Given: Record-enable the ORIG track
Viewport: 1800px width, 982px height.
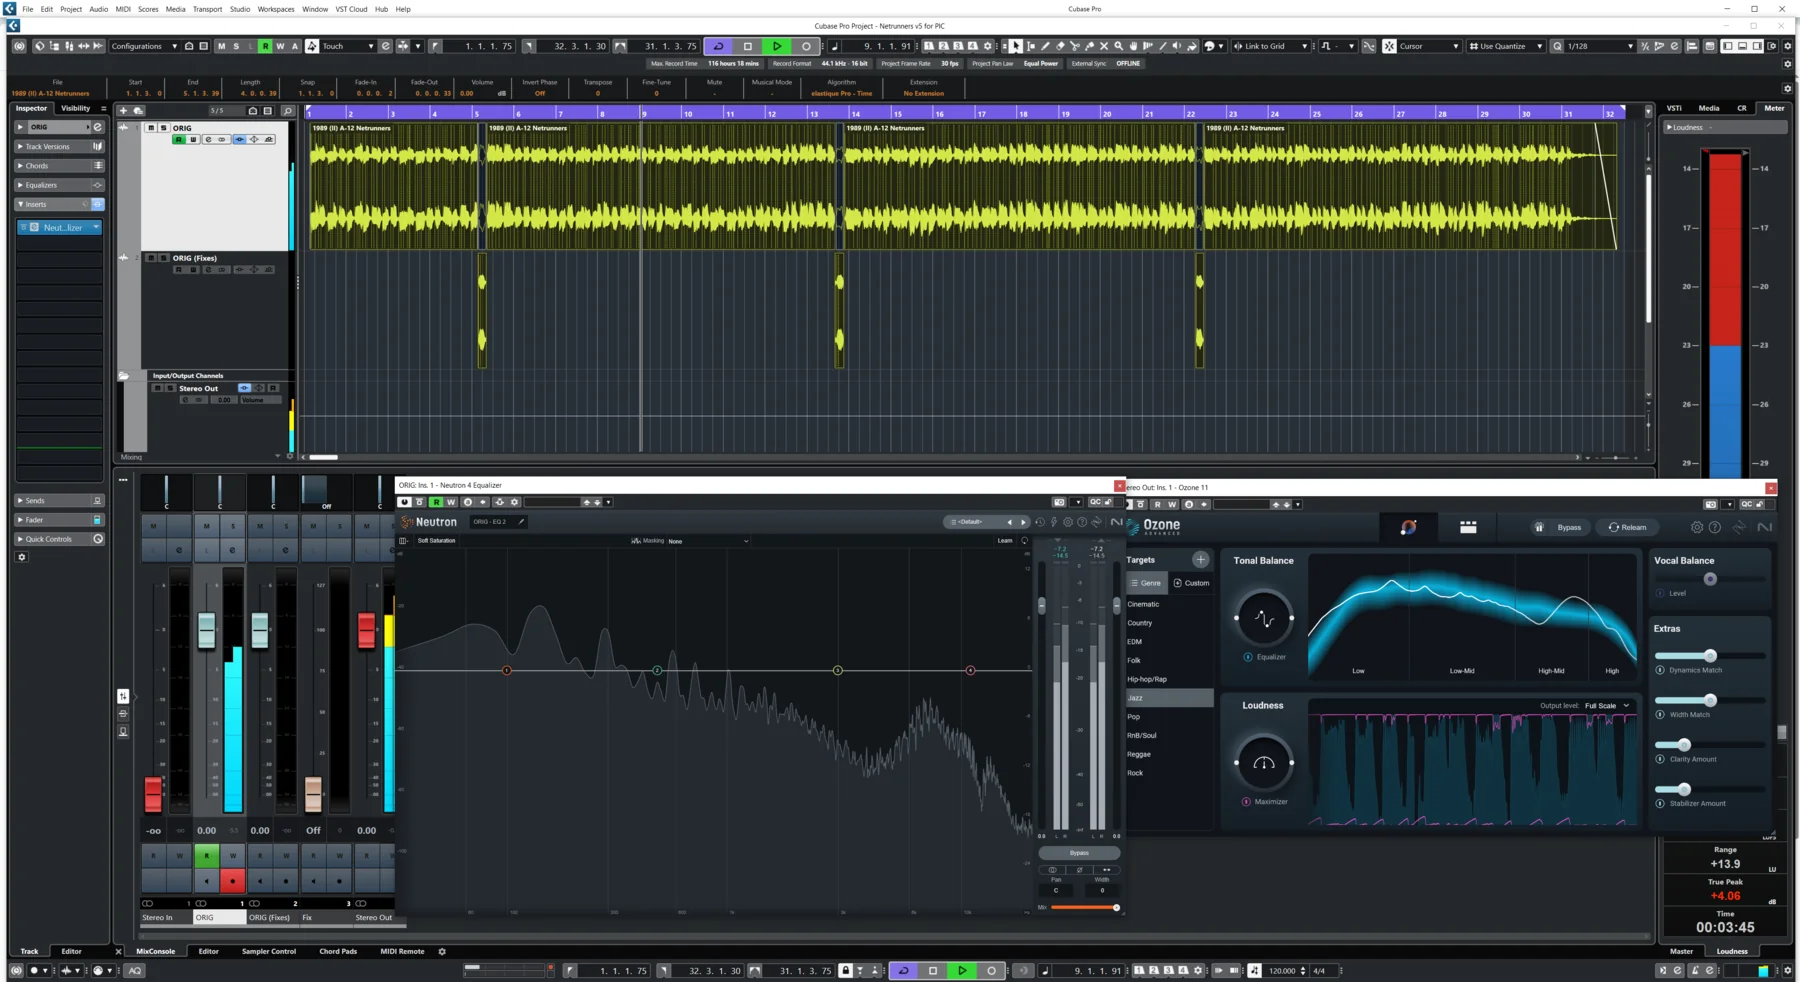Looking at the screenshot, I should click(232, 881).
